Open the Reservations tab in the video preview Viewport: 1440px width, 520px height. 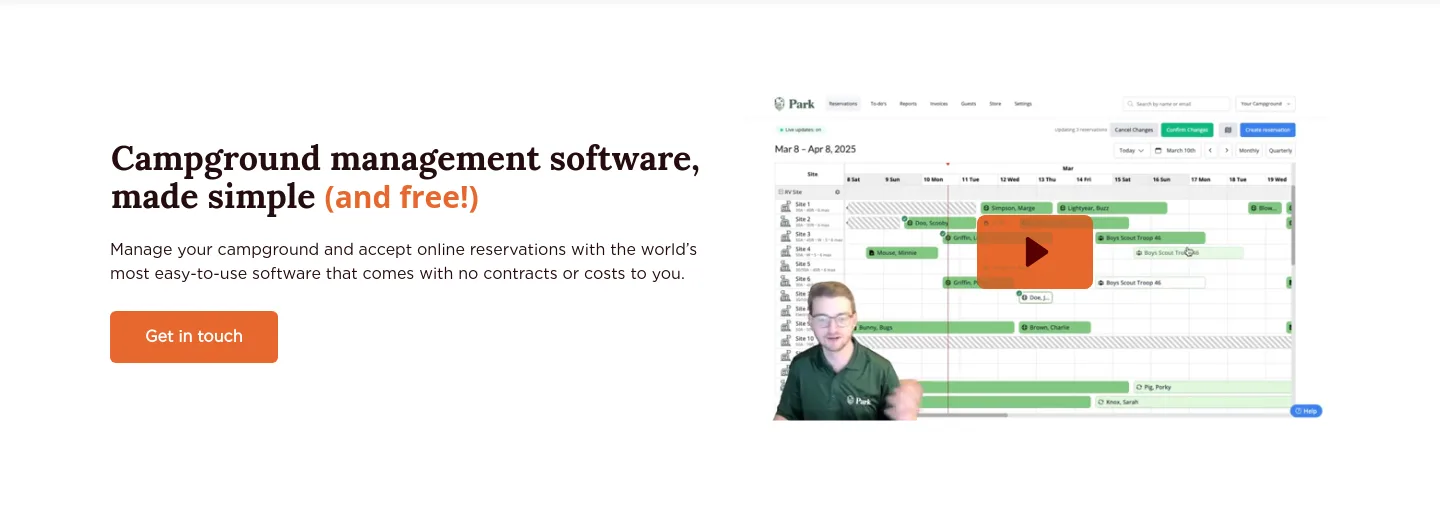pos(843,104)
